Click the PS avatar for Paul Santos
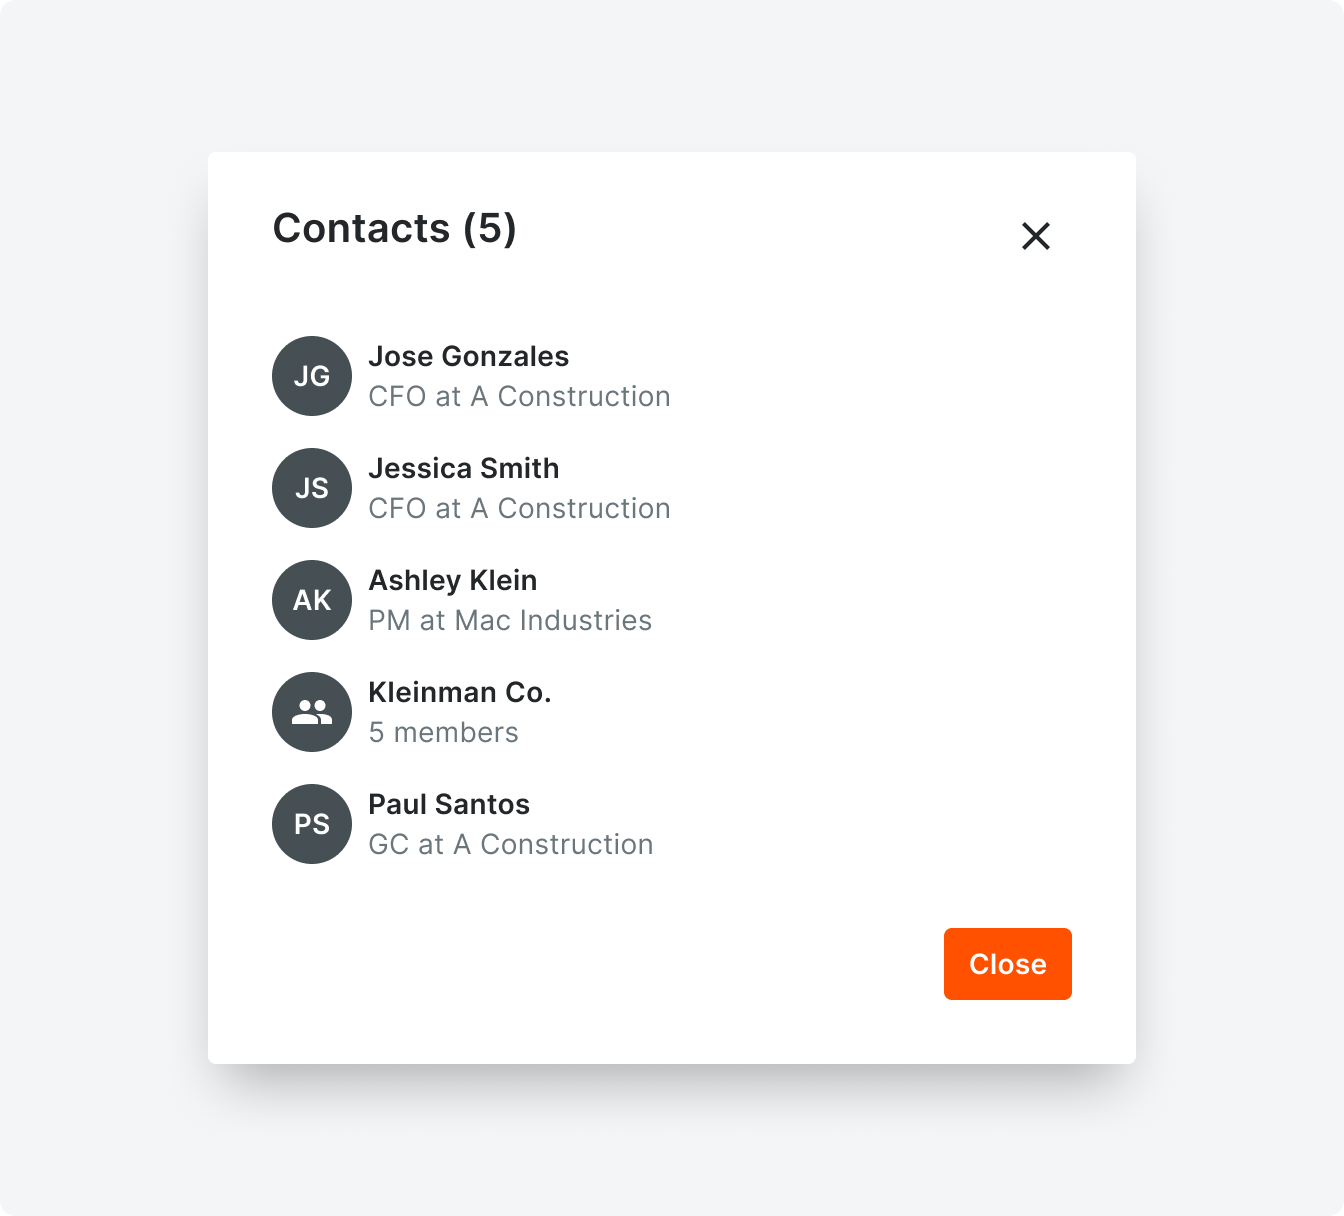This screenshot has height=1216, width=1344. tap(312, 824)
